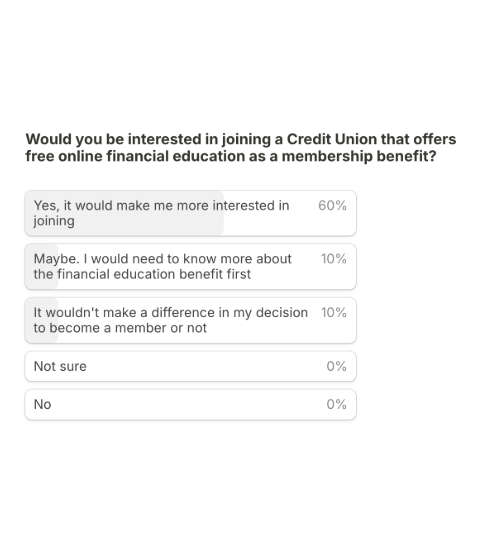This screenshot has height=550, width=480.
Task: Click "to become a member or not" text line
Action: pos(120,328)
